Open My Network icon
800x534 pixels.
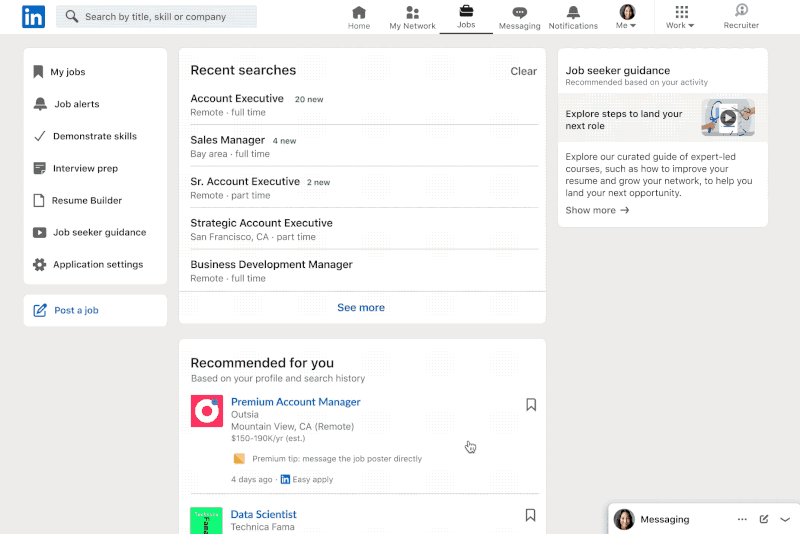pos(412,13)
